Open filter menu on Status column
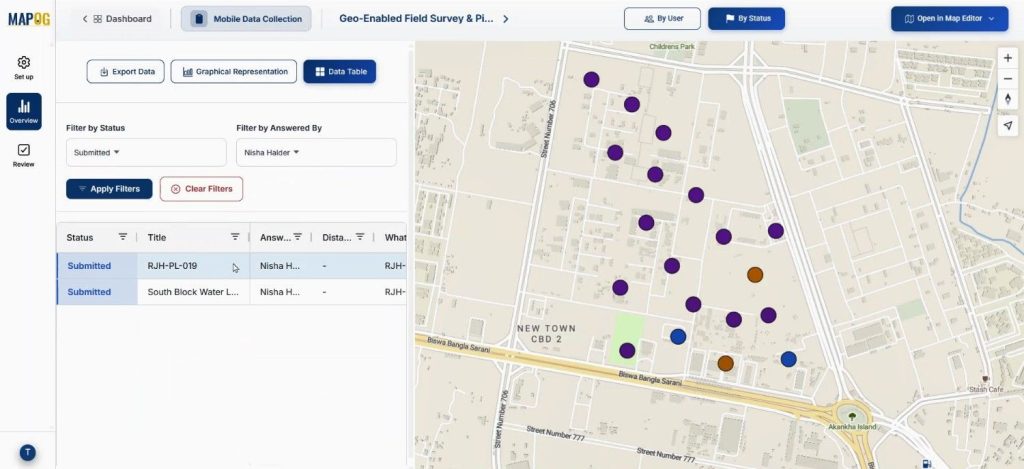Image resolution: width=1024 pixels, height=469 pixels. point(123,237)
